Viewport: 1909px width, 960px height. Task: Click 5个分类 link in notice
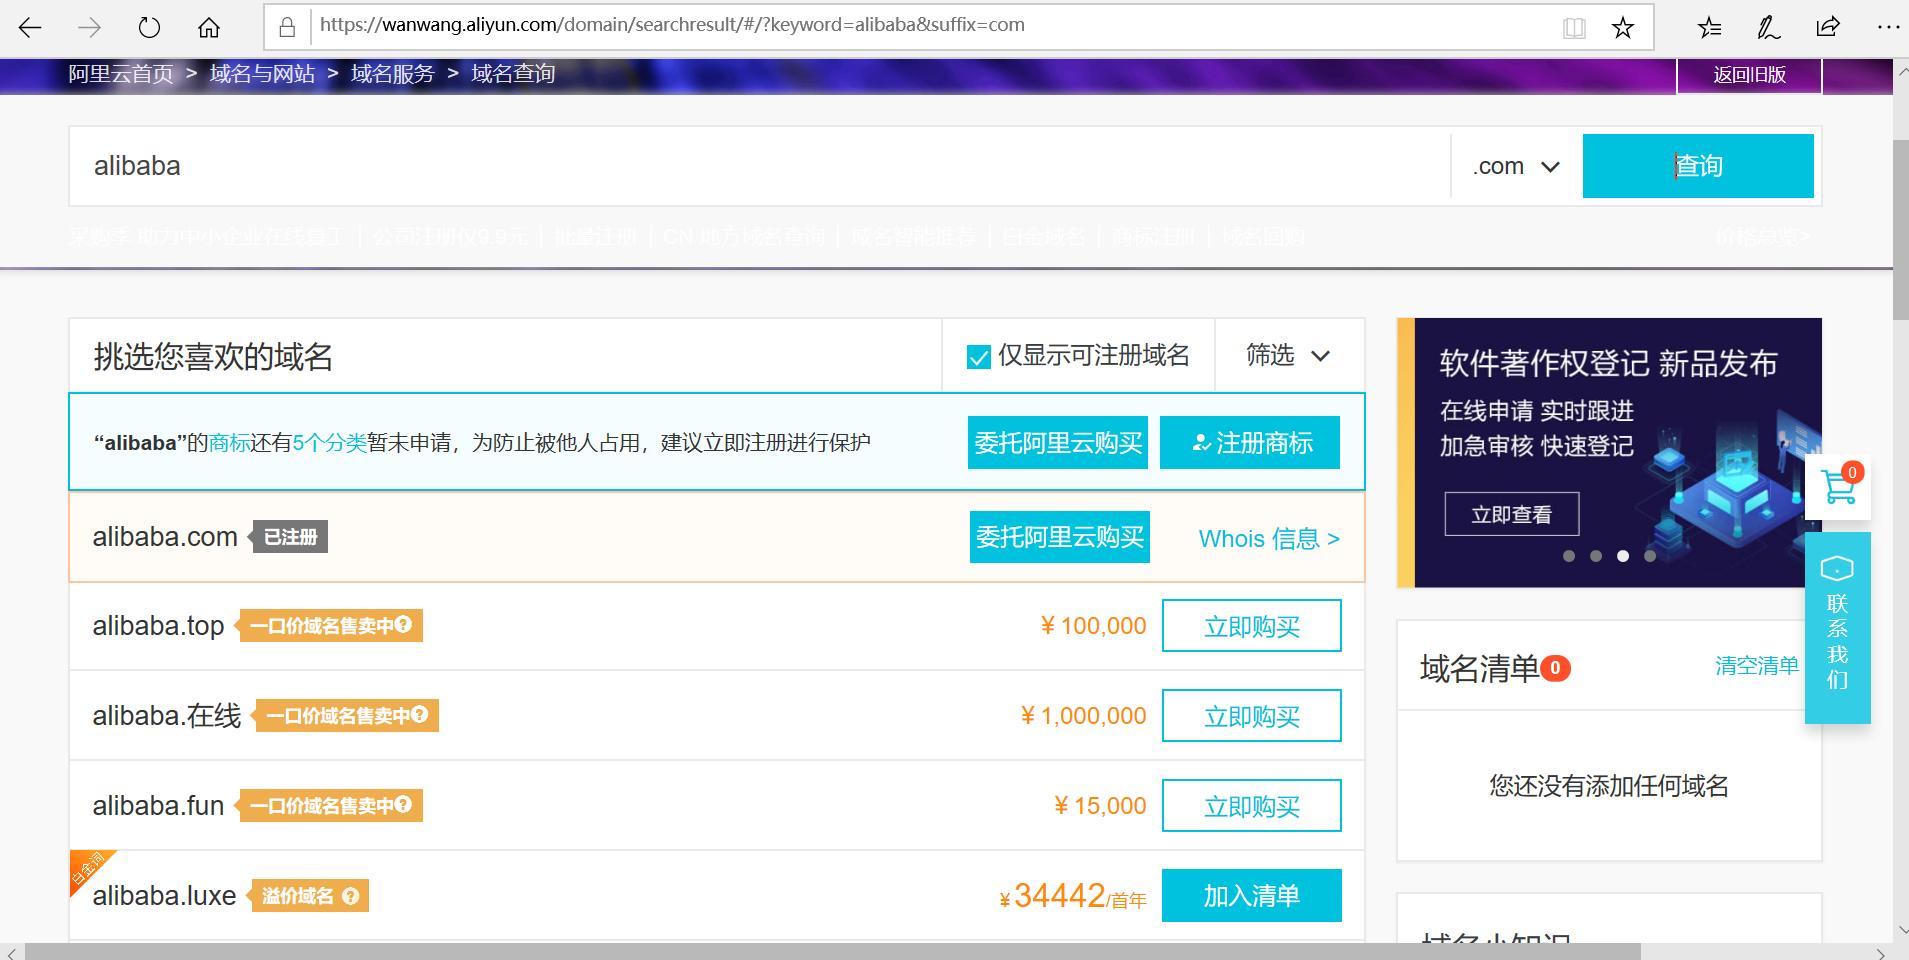point(330,443)
